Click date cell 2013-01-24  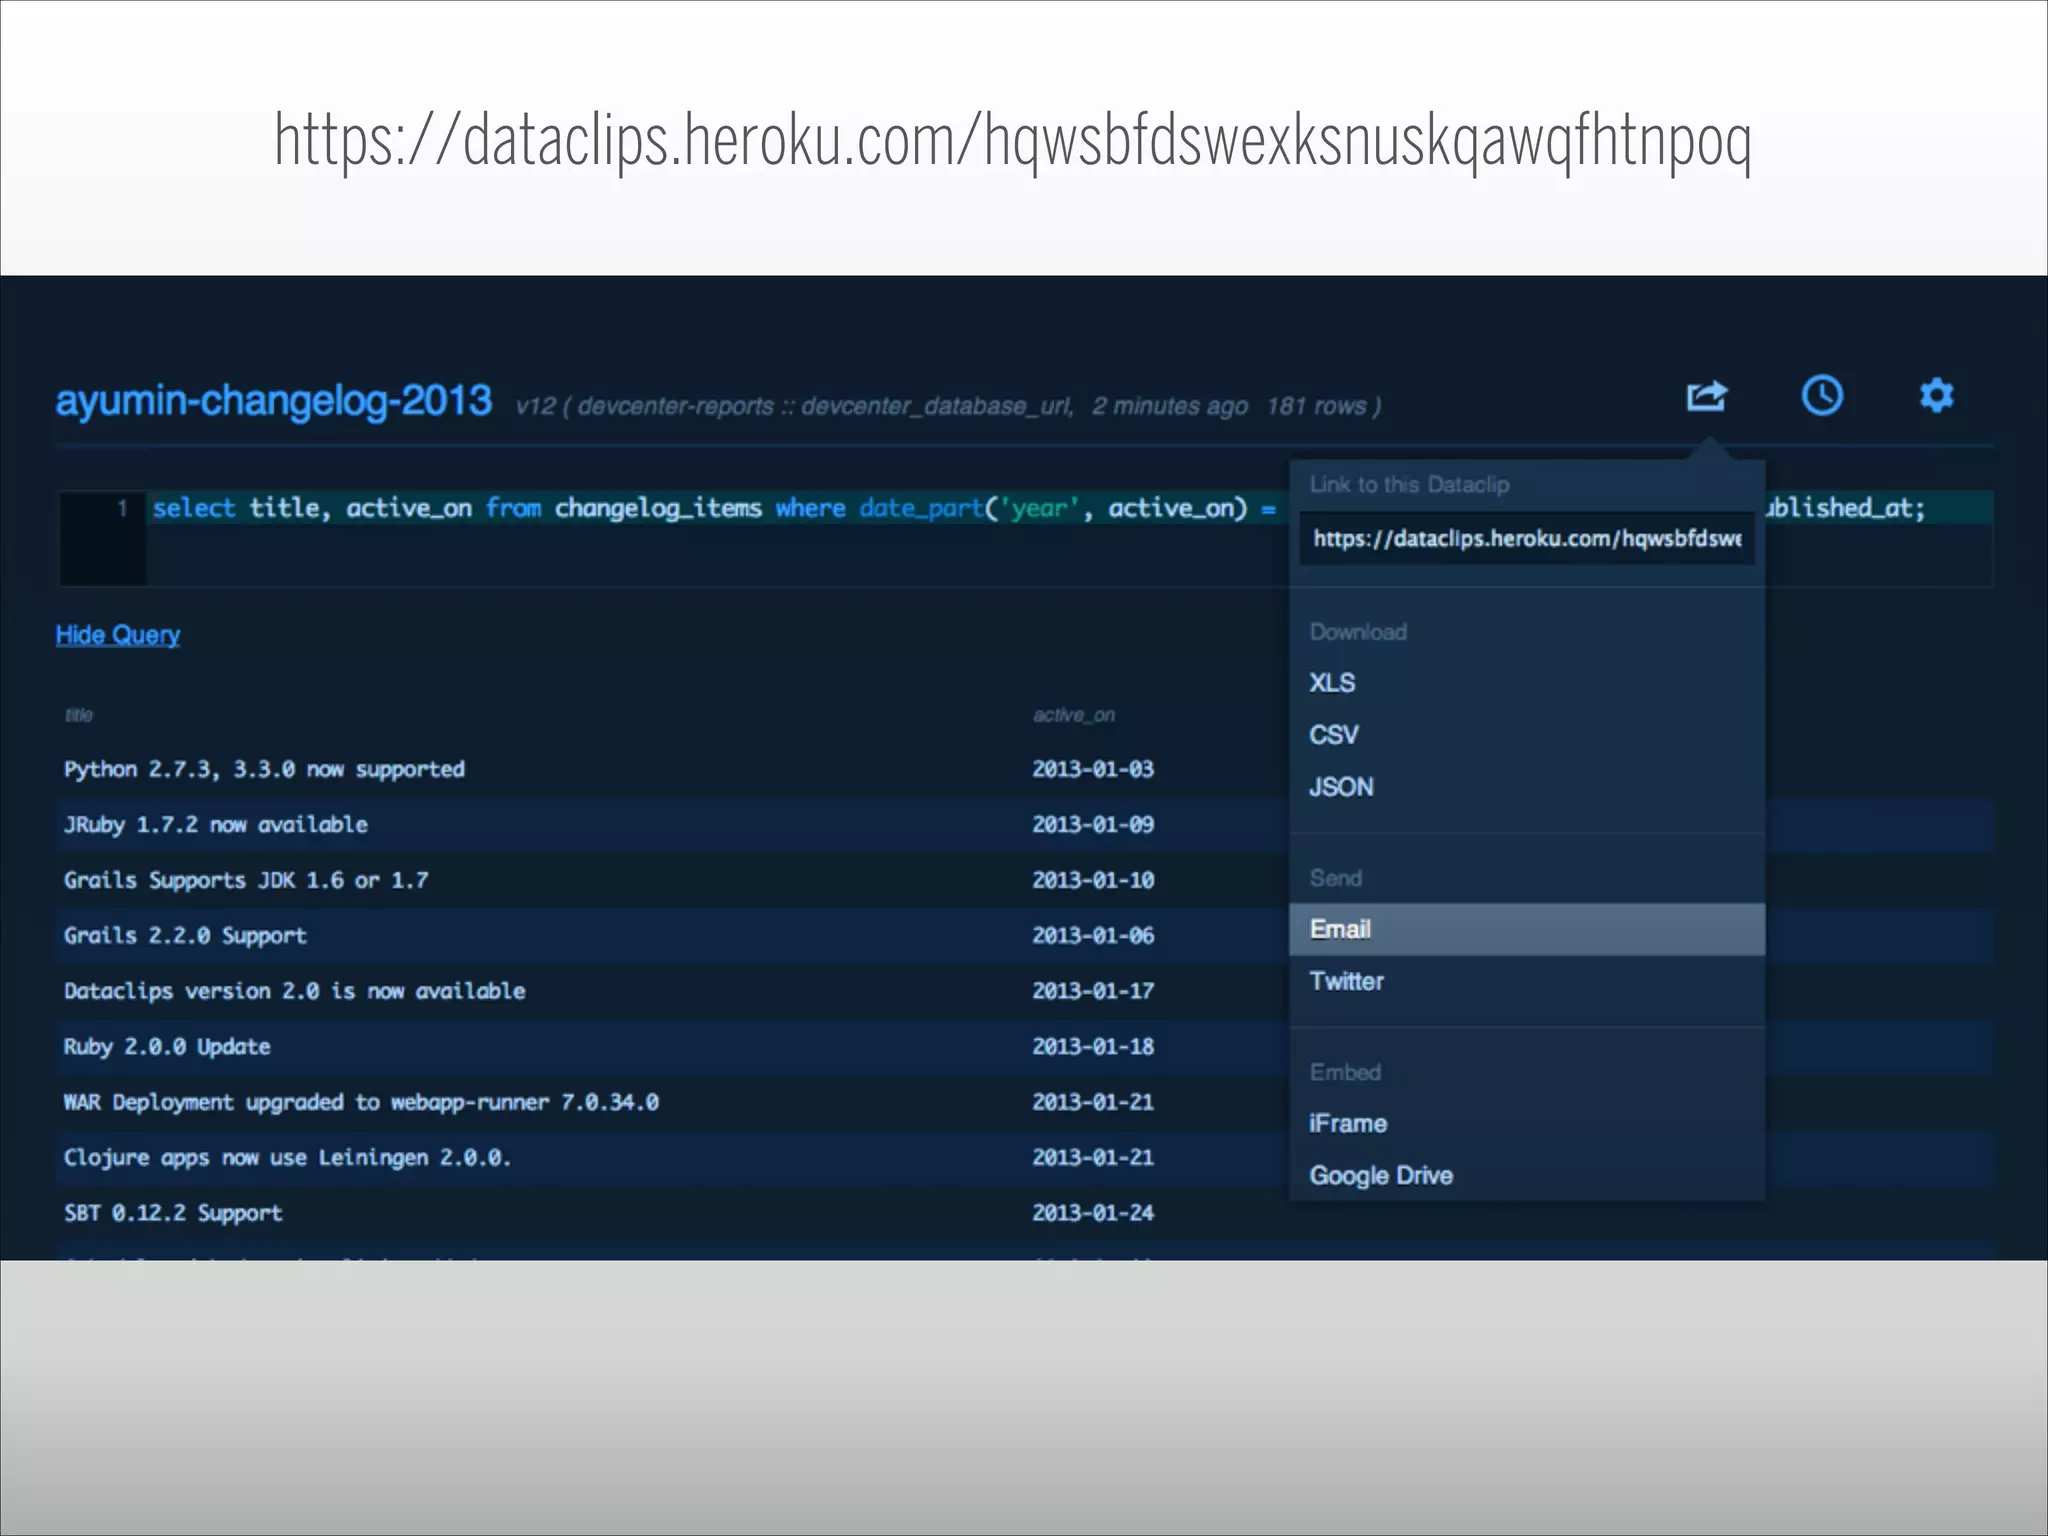1093,1212
